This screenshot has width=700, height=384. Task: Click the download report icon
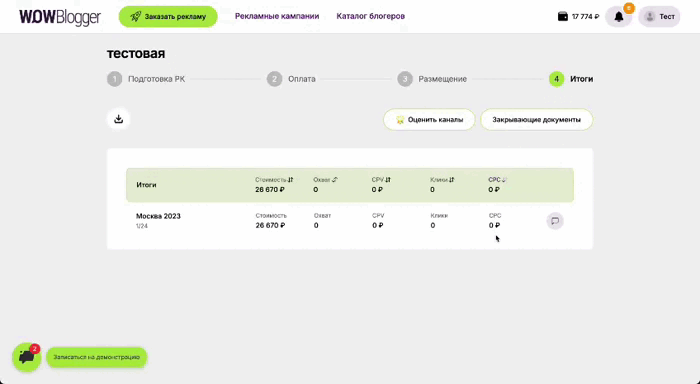tap(118, 119)
